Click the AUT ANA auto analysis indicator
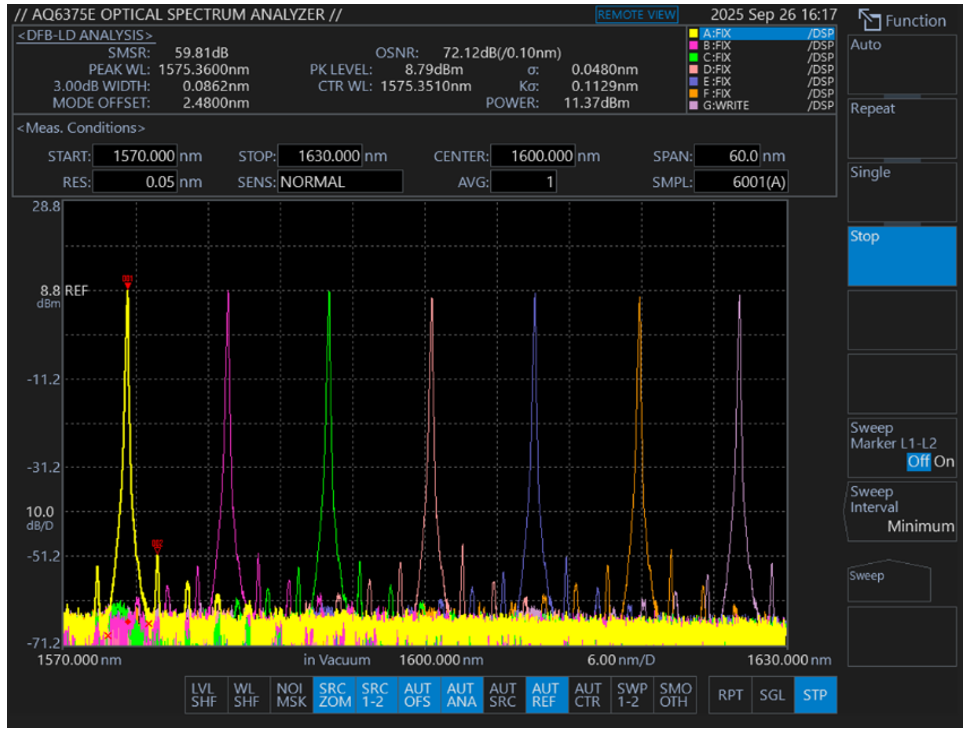 click(461, 695)
